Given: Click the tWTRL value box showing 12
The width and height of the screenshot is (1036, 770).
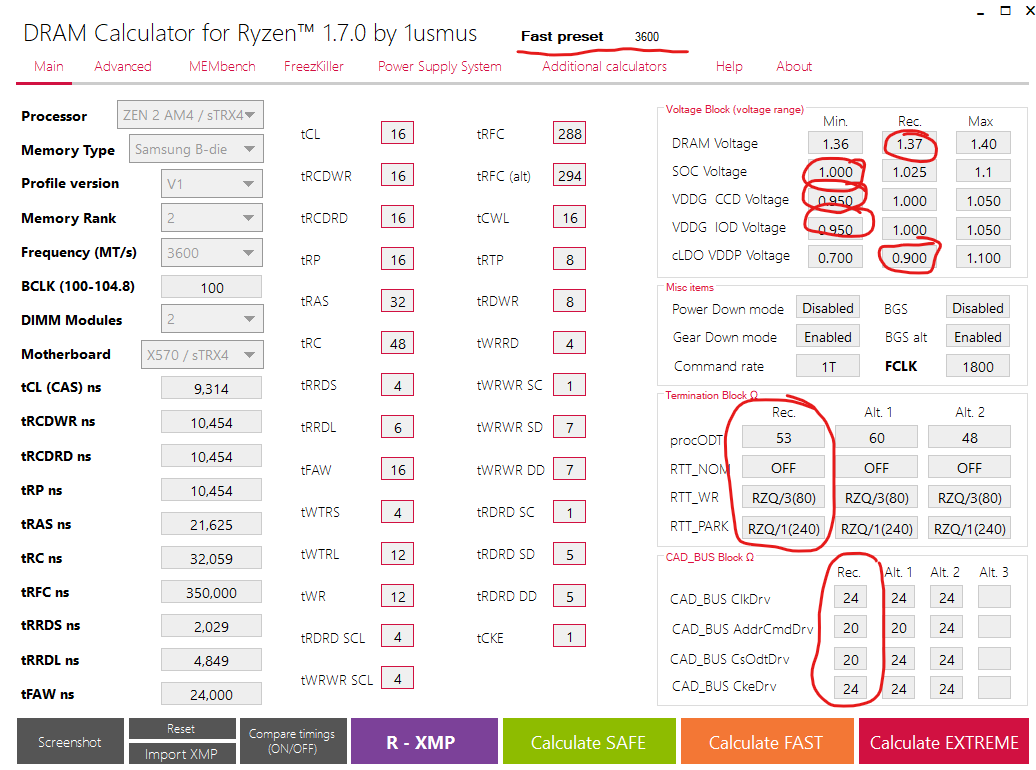Looking at the screenshot, I should [x=398, y=554].
